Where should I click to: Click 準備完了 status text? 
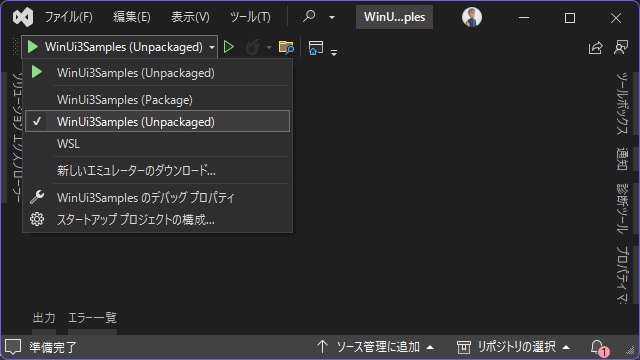coord(53,347)
